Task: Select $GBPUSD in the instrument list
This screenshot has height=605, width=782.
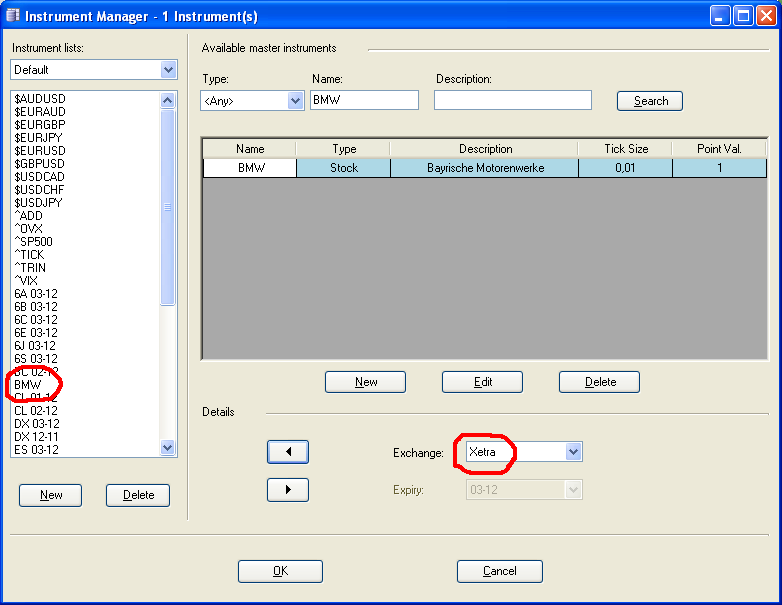Action: pyautogui.click(x=39, y=164)
